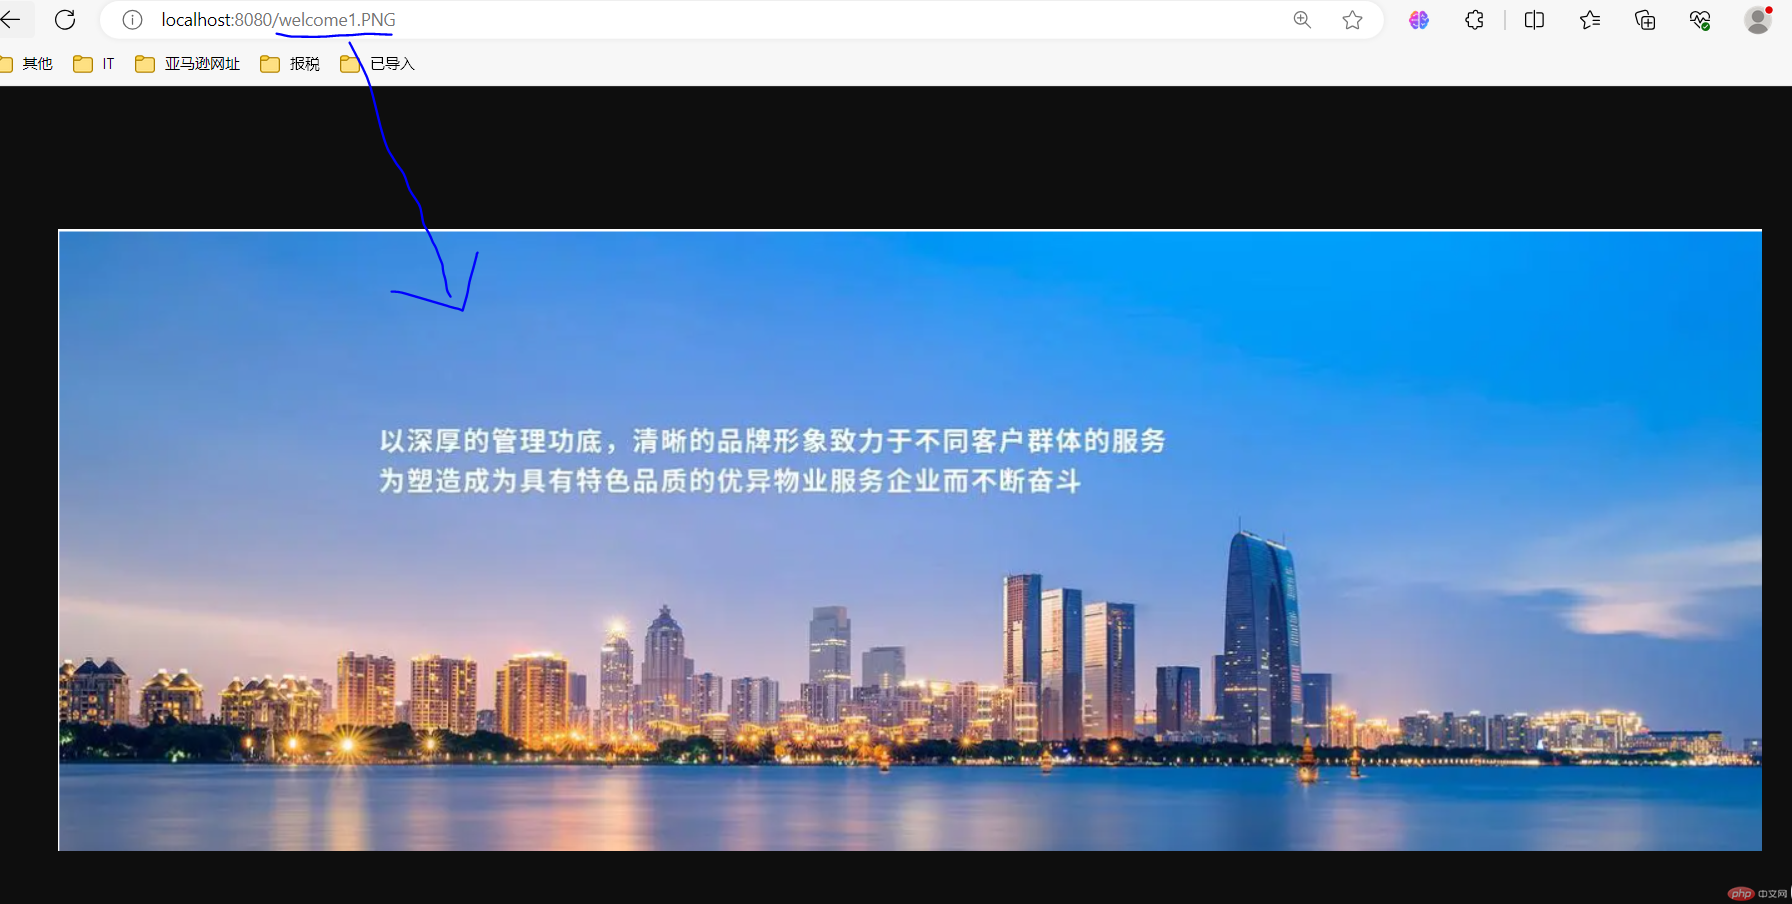Open browser essentials heart icon
This screenshot has width=1792, height=904.
click(1700, 20)
